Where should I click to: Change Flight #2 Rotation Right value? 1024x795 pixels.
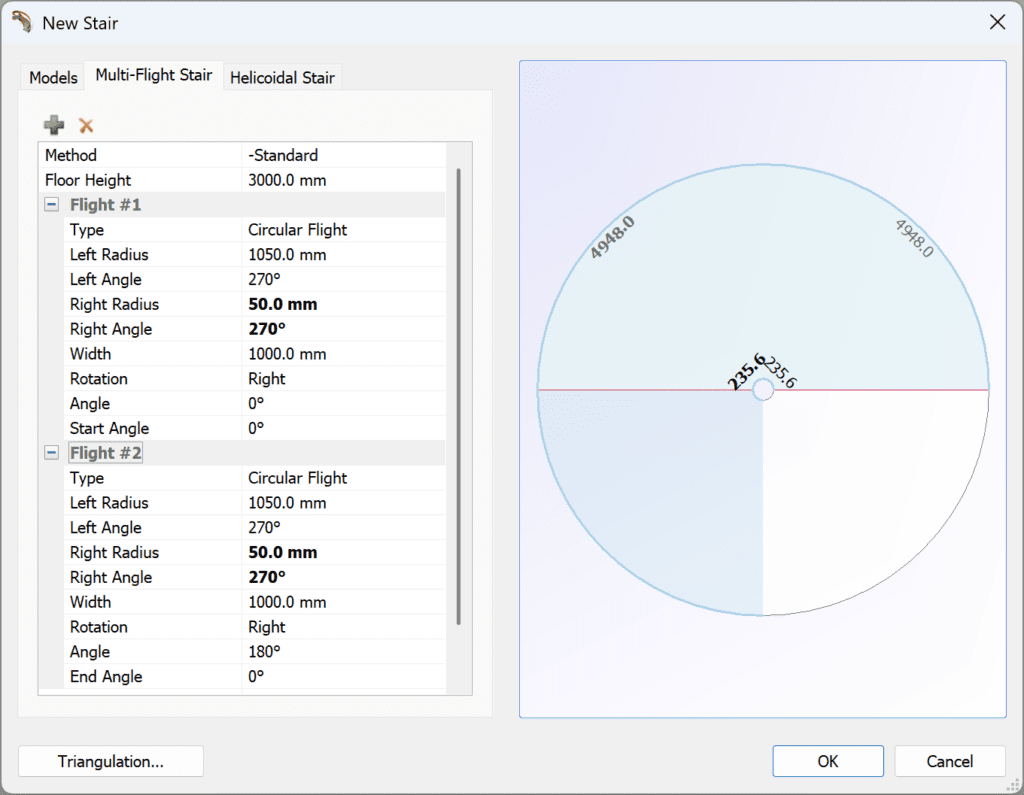point(344,627)
